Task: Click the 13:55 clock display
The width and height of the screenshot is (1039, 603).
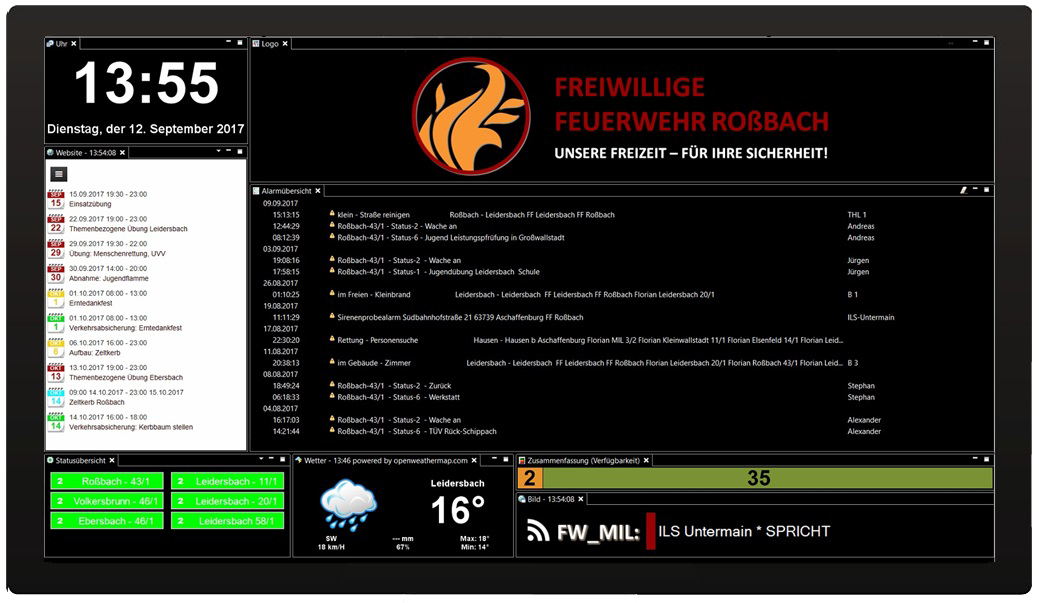Action: [x=146, y=83]
